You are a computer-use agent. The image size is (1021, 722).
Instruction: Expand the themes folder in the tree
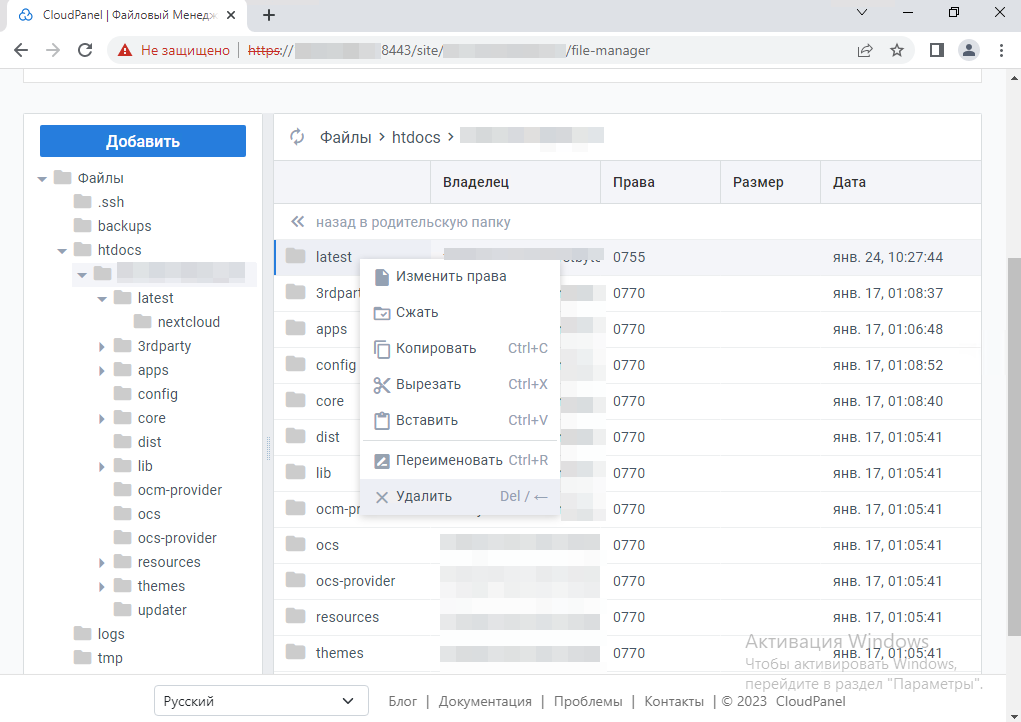click(102, 586)
